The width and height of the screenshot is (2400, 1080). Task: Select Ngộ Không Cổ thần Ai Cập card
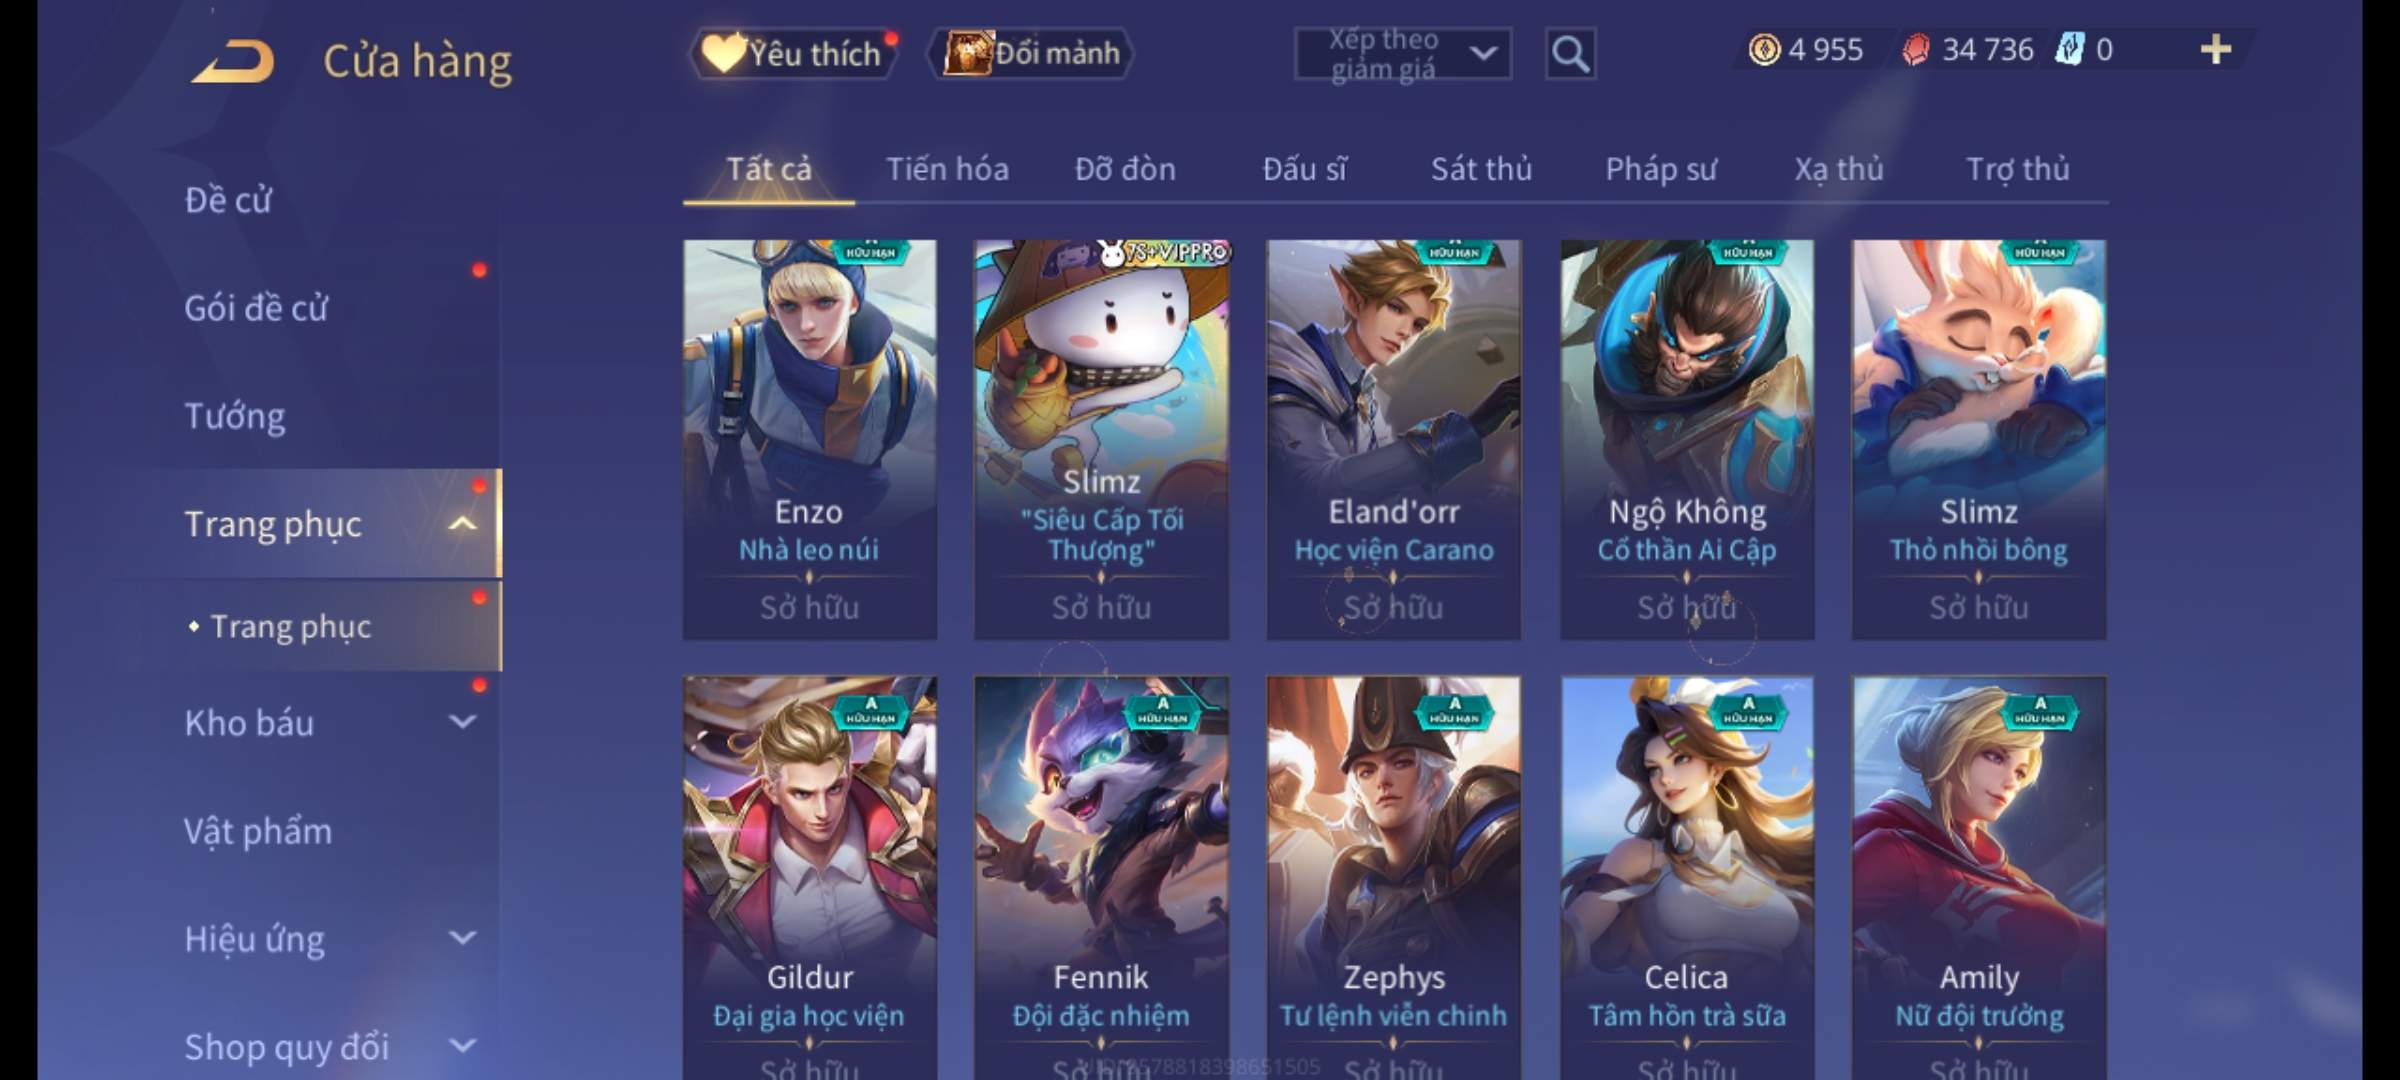click(x=1687, y=439)
